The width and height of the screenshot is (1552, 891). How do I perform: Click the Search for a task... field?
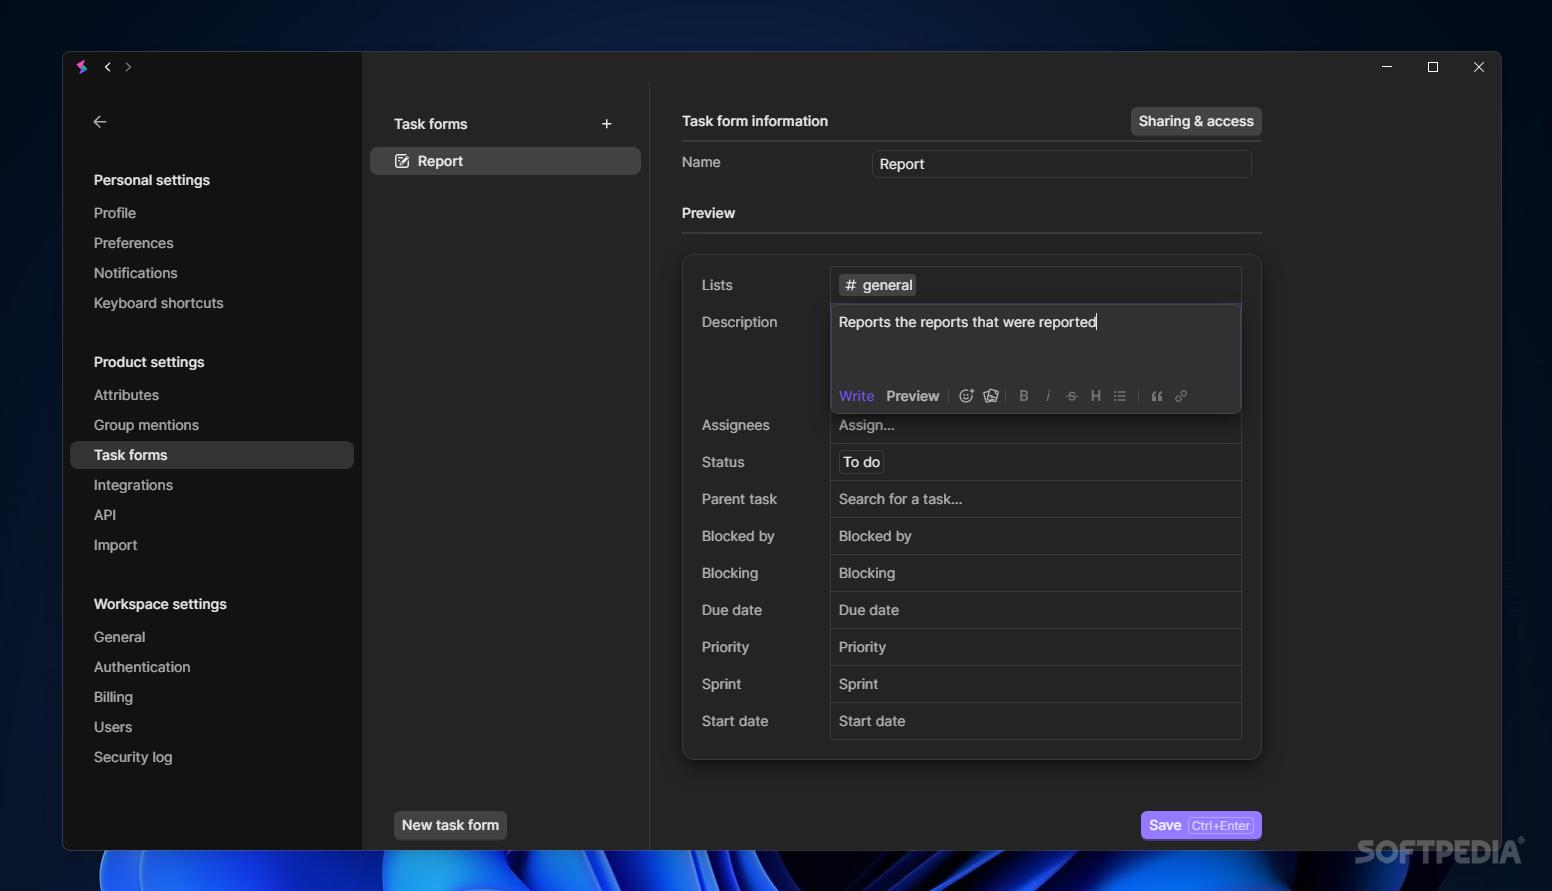tap(1036, 499)
